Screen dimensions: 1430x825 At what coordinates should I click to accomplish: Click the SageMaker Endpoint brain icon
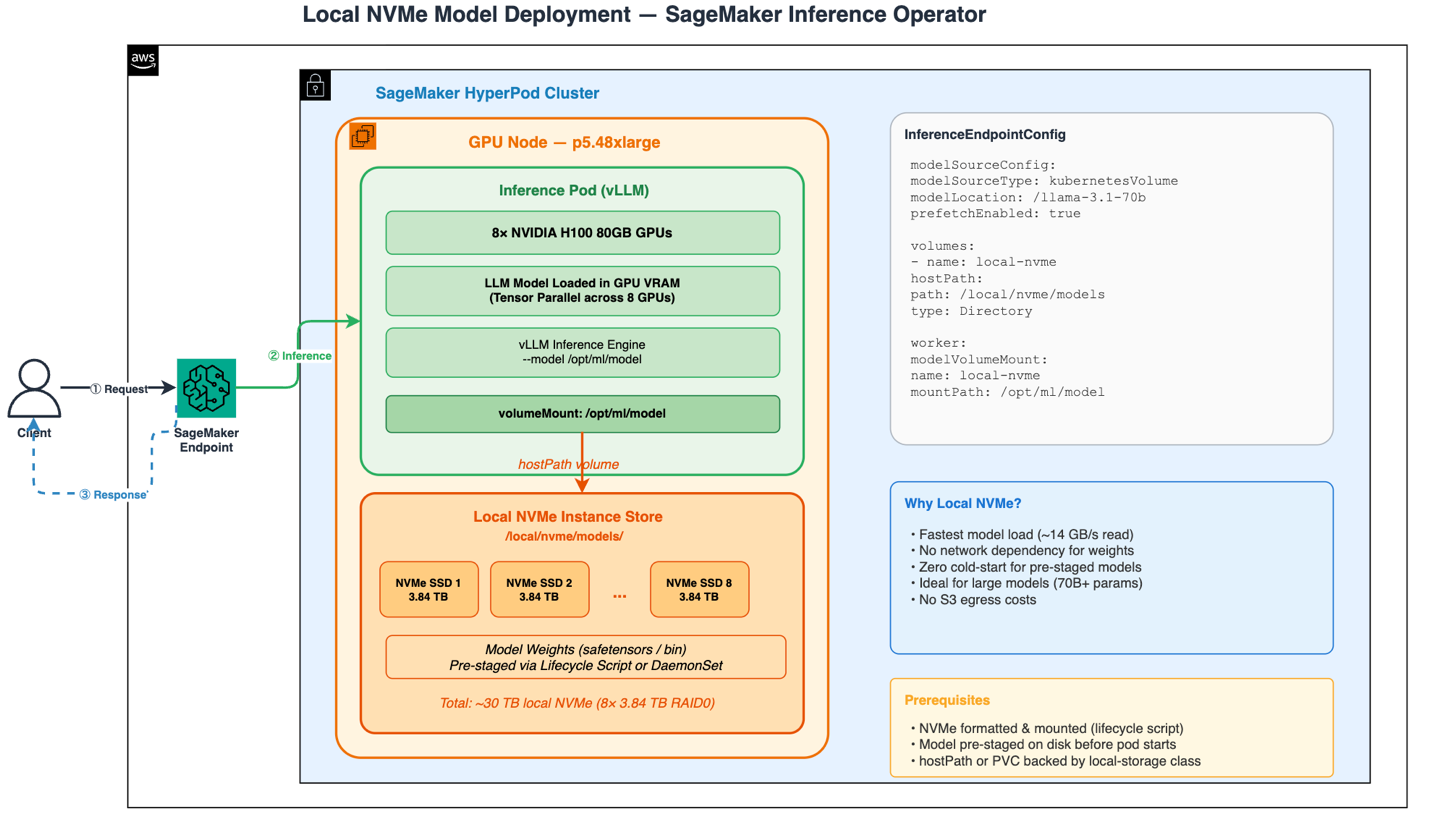(205, 387)
